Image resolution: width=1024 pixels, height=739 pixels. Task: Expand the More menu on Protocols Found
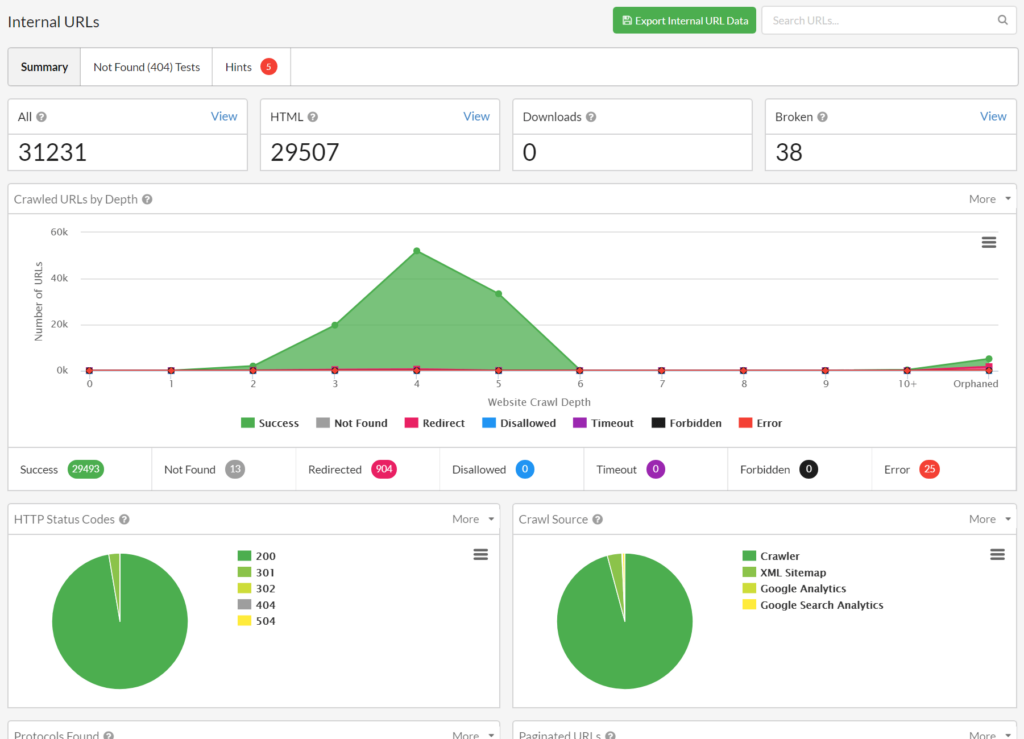pos(466,733)
